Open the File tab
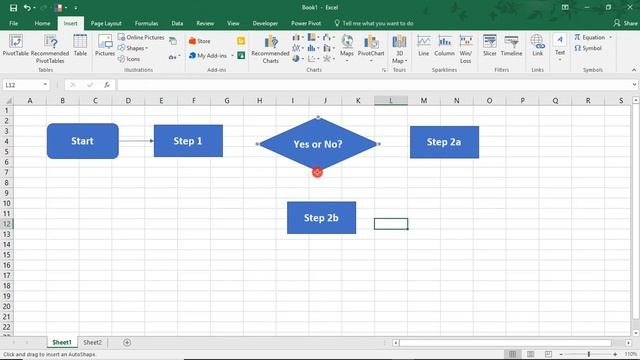Screen dimensions: 640x360 pyautogui.click(x=13, y=24)
